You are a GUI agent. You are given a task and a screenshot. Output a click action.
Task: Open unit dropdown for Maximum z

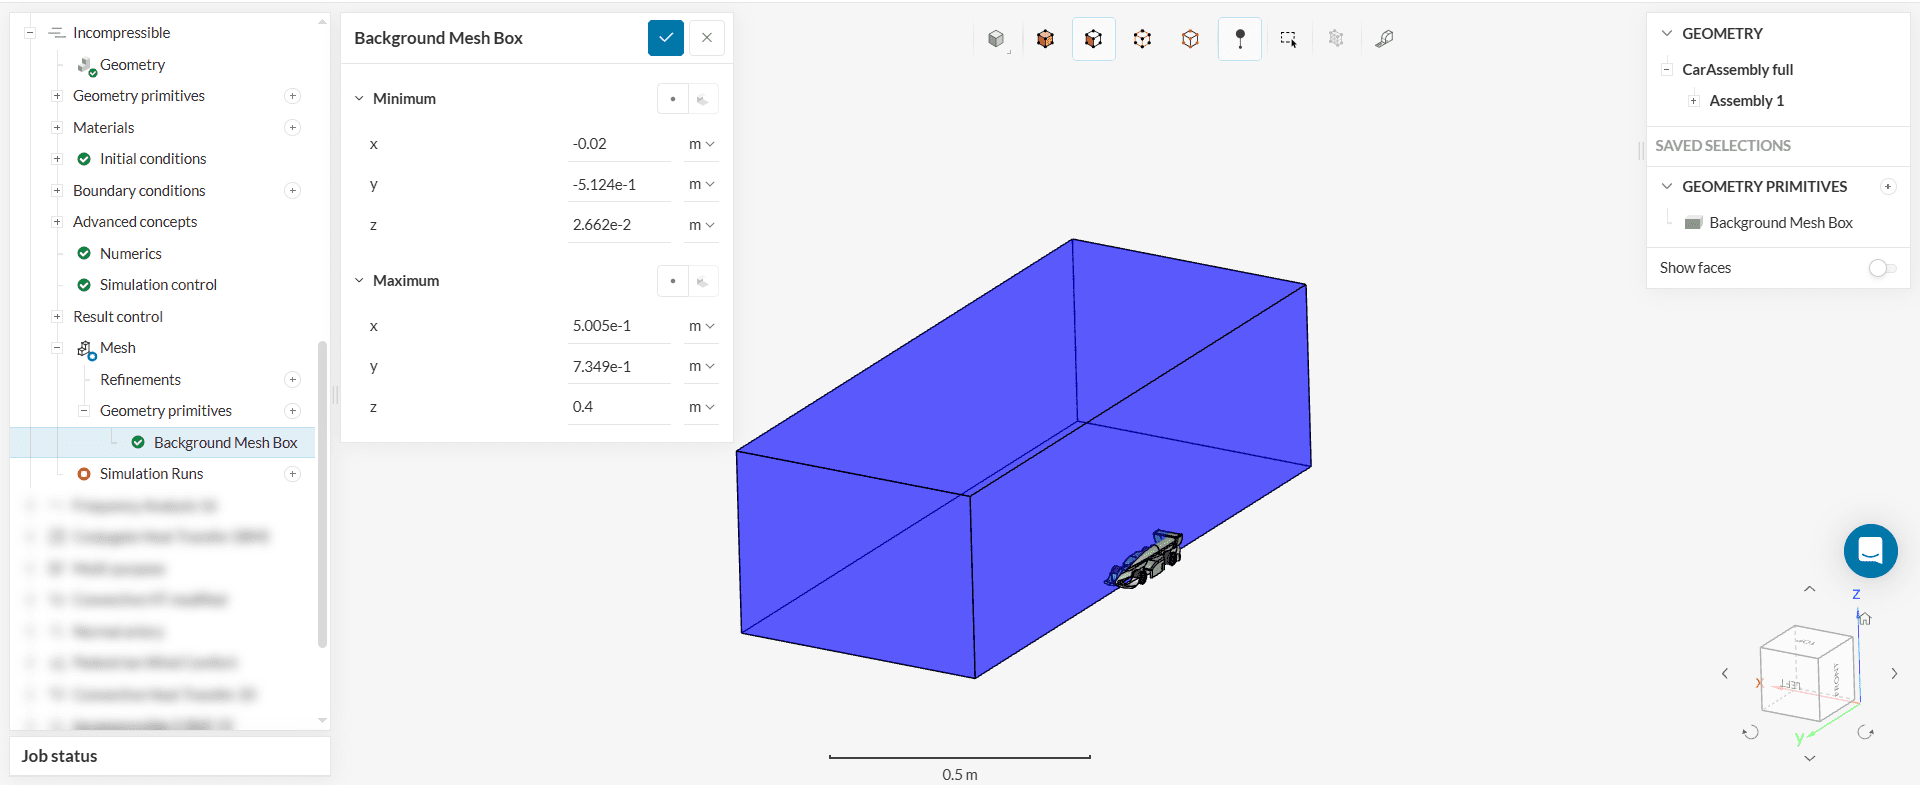click(701, 407)
